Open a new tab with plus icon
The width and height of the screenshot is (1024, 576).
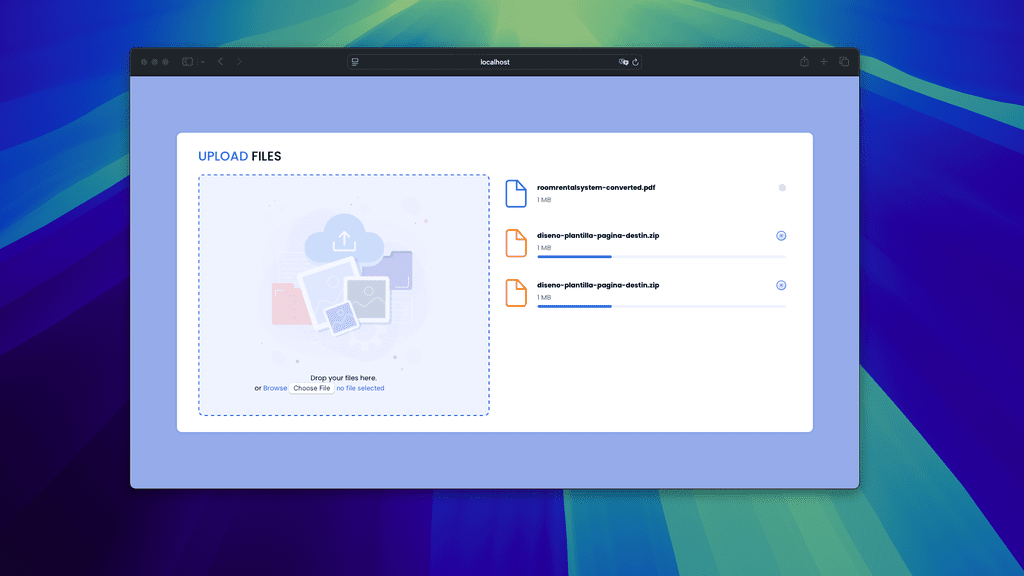(824, 61)
